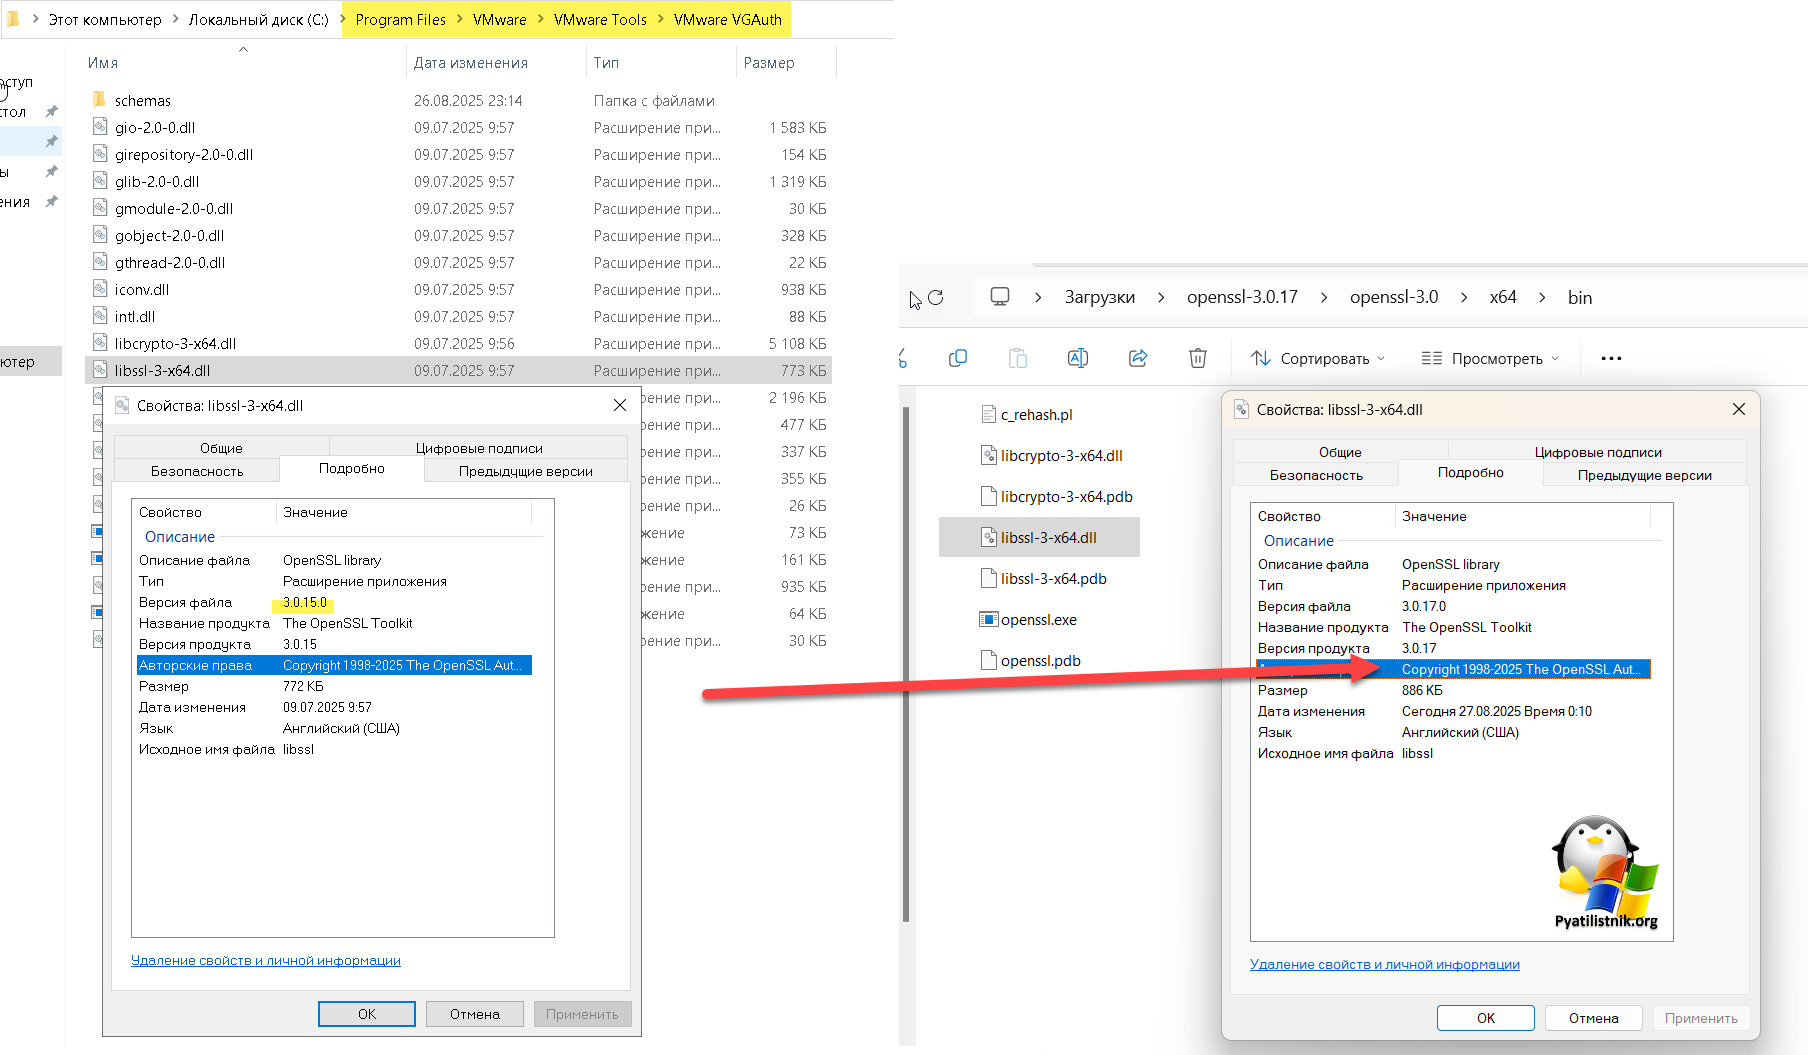The height and width of the screenshot is (1055, 1808).
Task: Click the Copy icon in the right Explorer toolbar
Action: pos(957,358)
